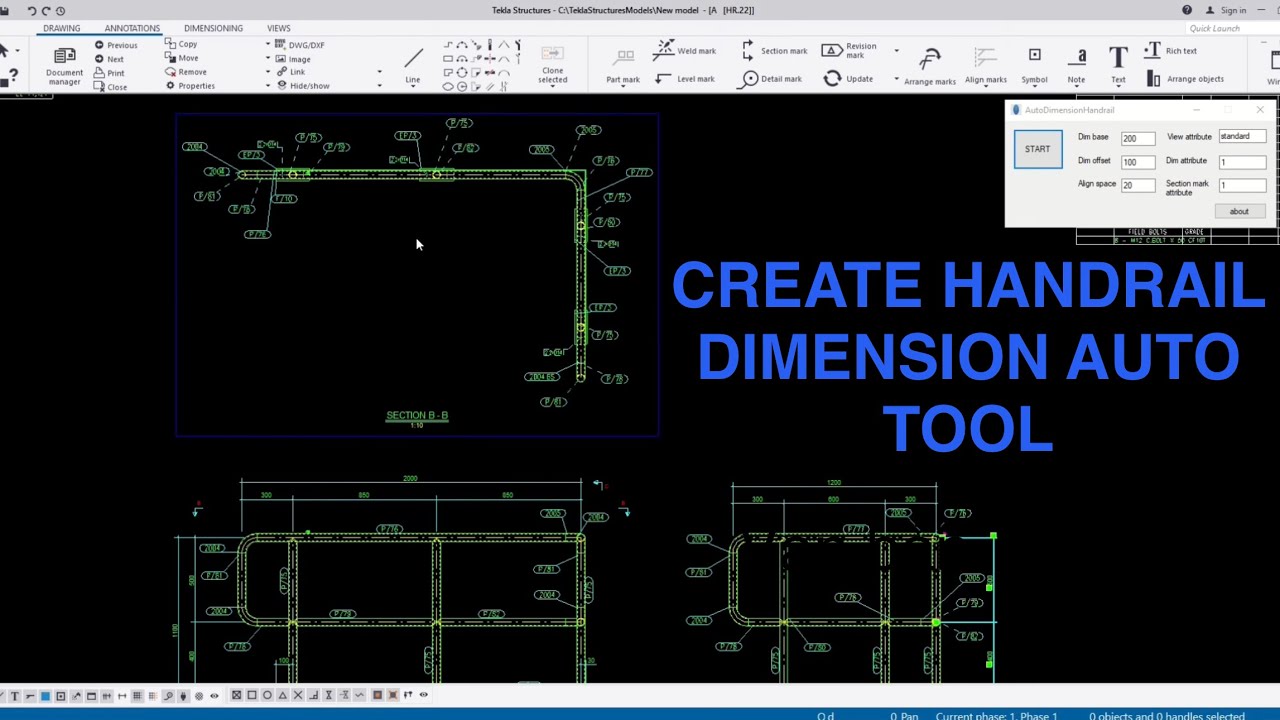Select the Text tool
Screen dimensions: 1280x720
[x=1118, y=66]
